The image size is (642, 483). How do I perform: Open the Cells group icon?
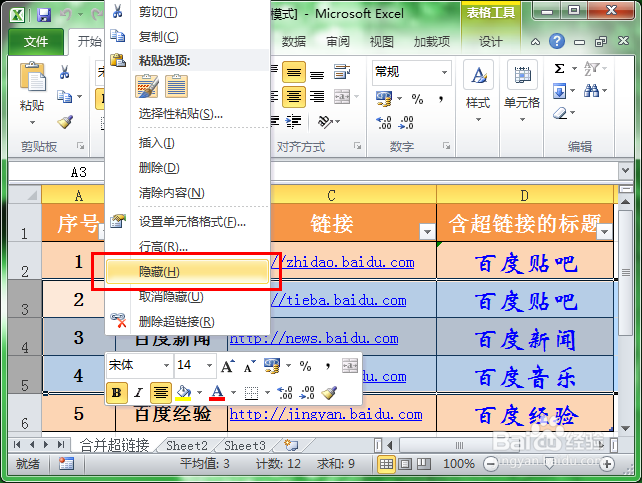point(522,75)
